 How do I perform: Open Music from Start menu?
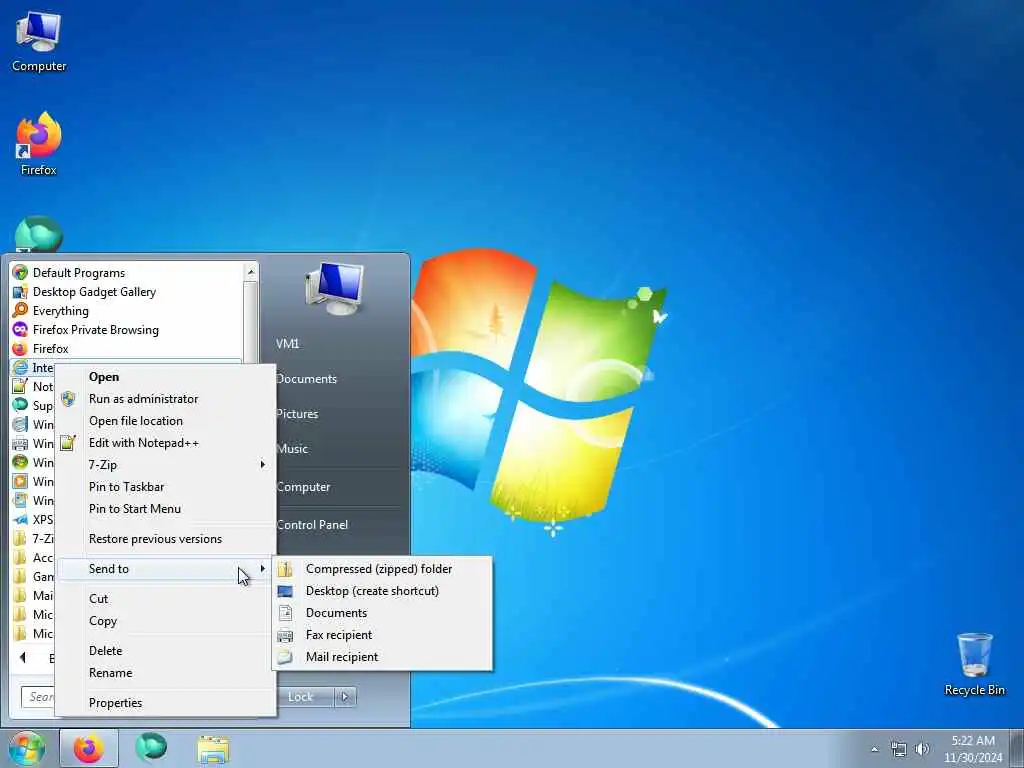(x=292, y=449)
